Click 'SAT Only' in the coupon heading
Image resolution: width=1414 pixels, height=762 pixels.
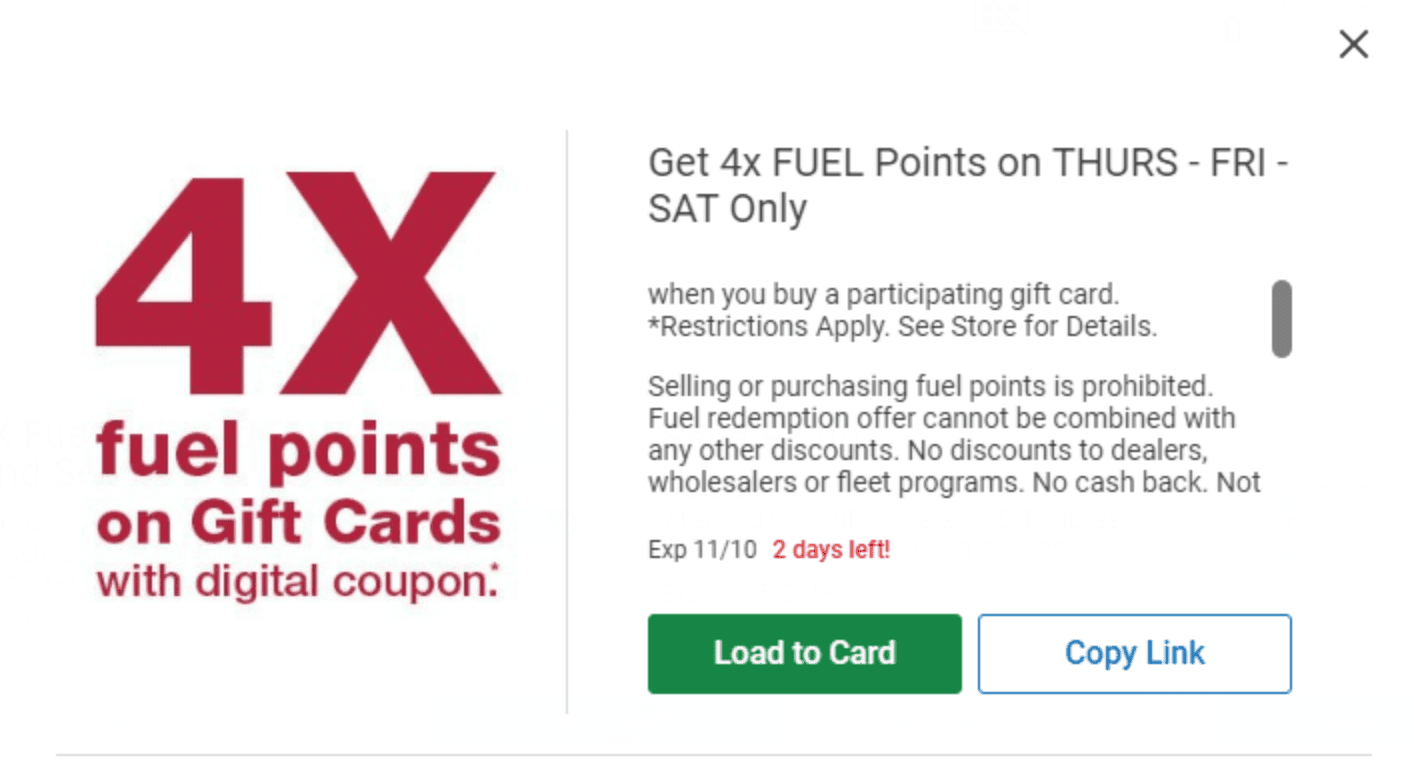pos(727,209)
